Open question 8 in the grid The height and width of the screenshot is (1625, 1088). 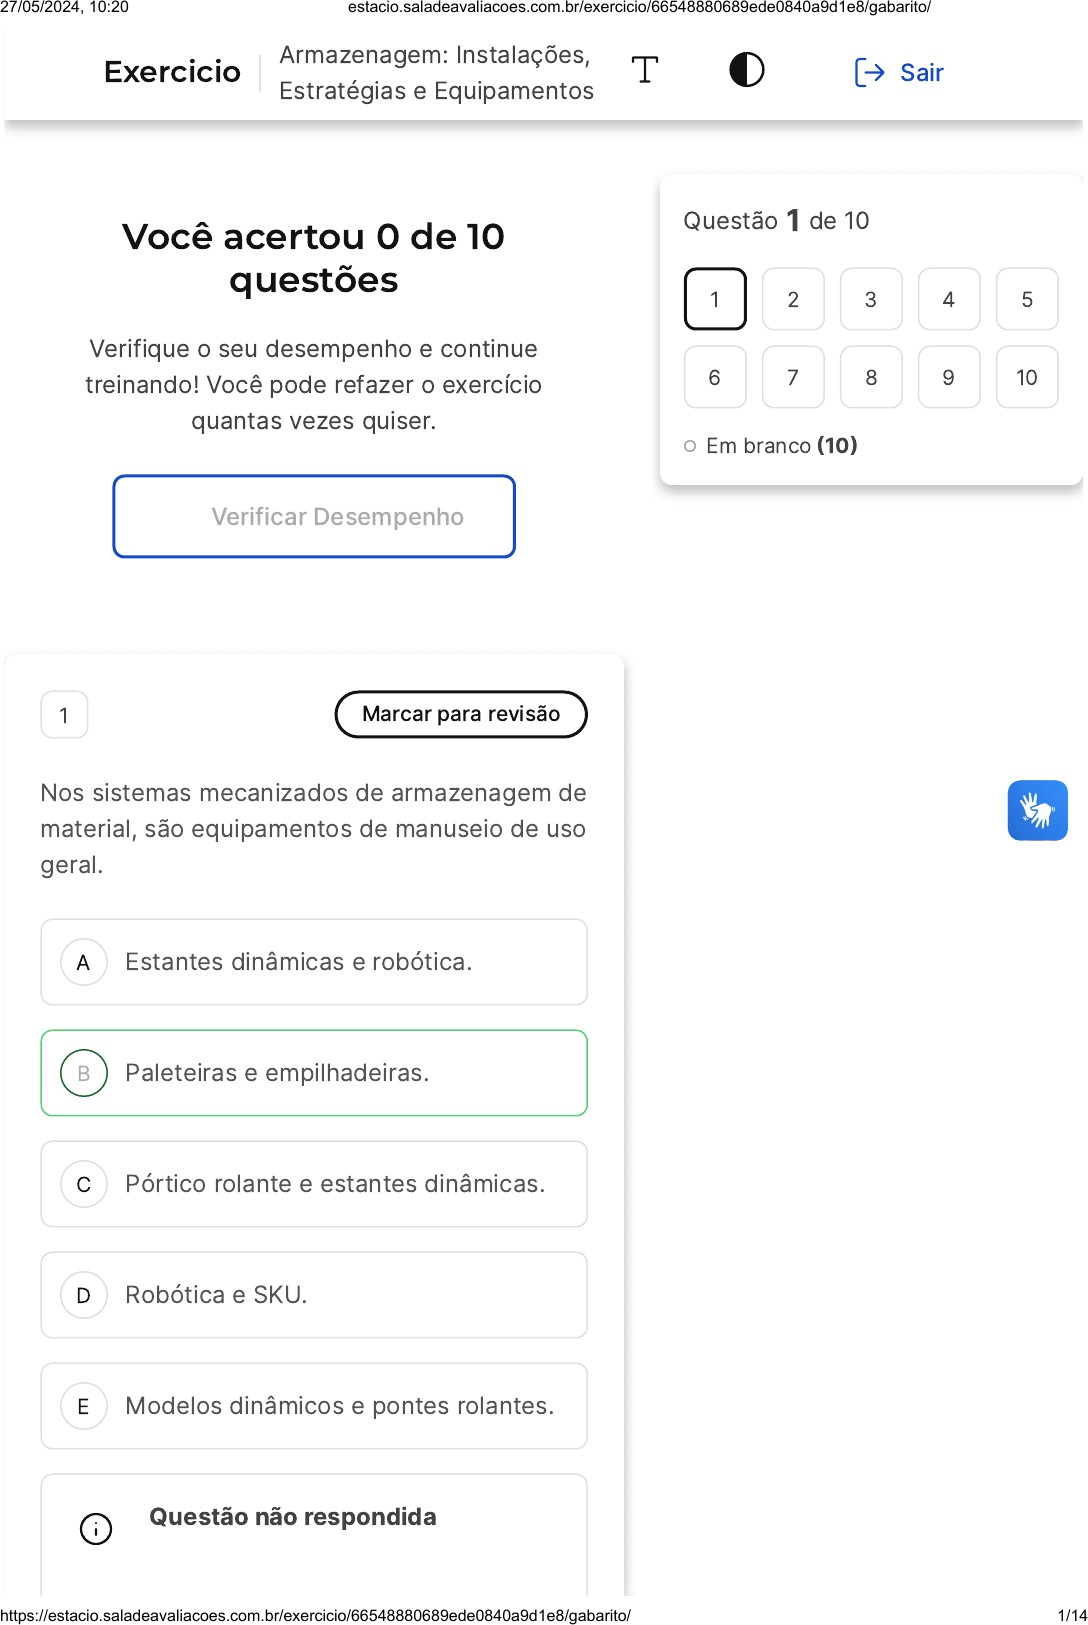point(871,377)
